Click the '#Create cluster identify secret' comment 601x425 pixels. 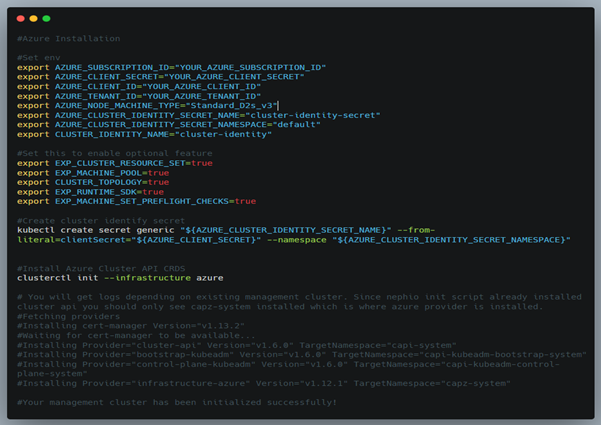pyautogui.click(x=101, y=221)
